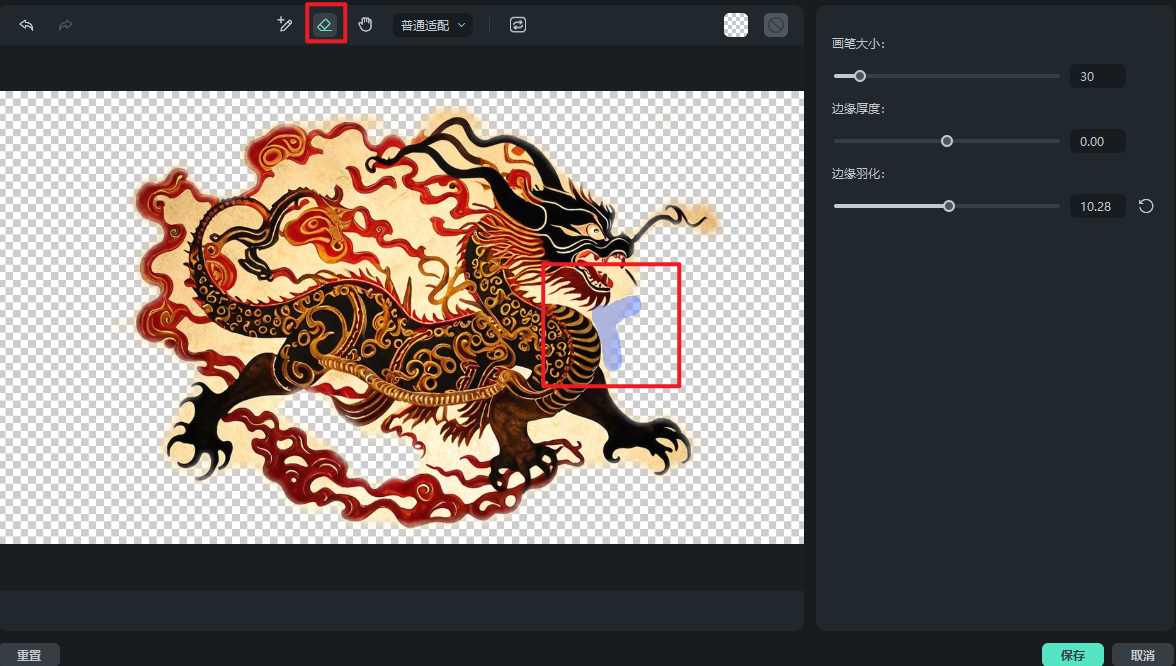1176x666 pixels.
Task: Adjust the 边缘厚度 slider handle
Action: point(946,141)
